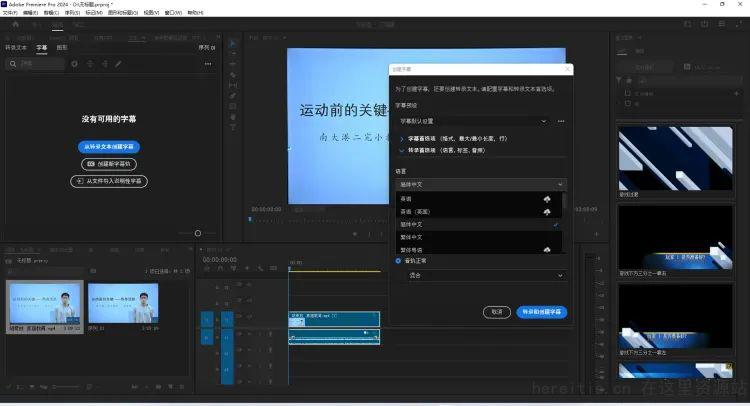Select the Pen tool
The width and height of the screenshot is (750, 406).
coord(233,96)
